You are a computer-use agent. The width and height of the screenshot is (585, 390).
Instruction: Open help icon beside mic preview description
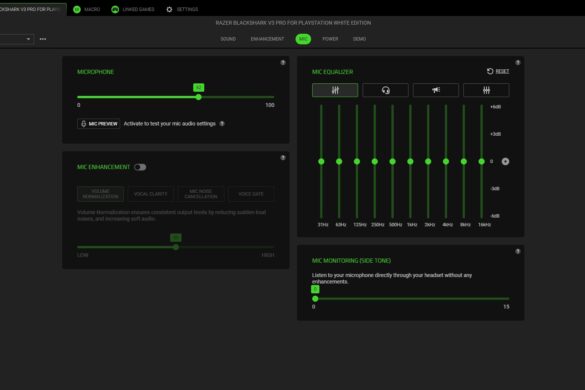coord(222,124)
